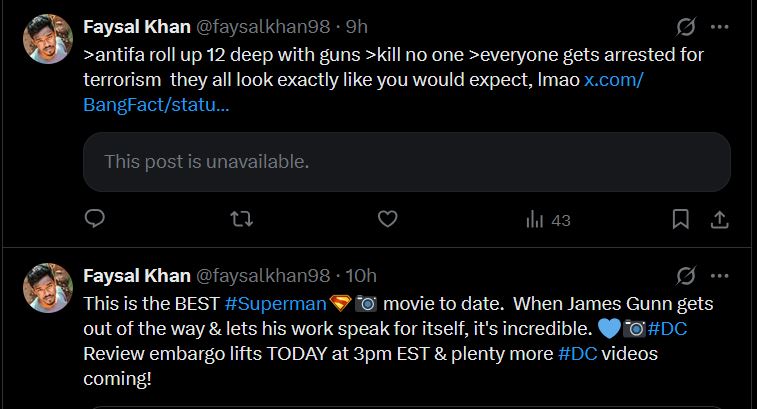757x409 pixels.
Task: Like the post about antifa arrests
Action: pyautogui.click(x=387, y=219)
